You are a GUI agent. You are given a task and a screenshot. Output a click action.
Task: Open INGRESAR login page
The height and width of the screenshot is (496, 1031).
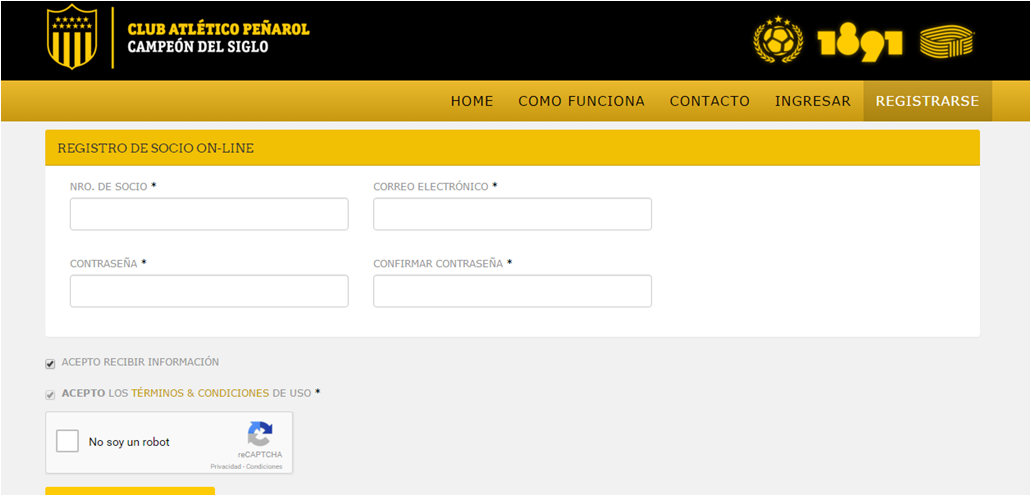[x=813, y=101]
